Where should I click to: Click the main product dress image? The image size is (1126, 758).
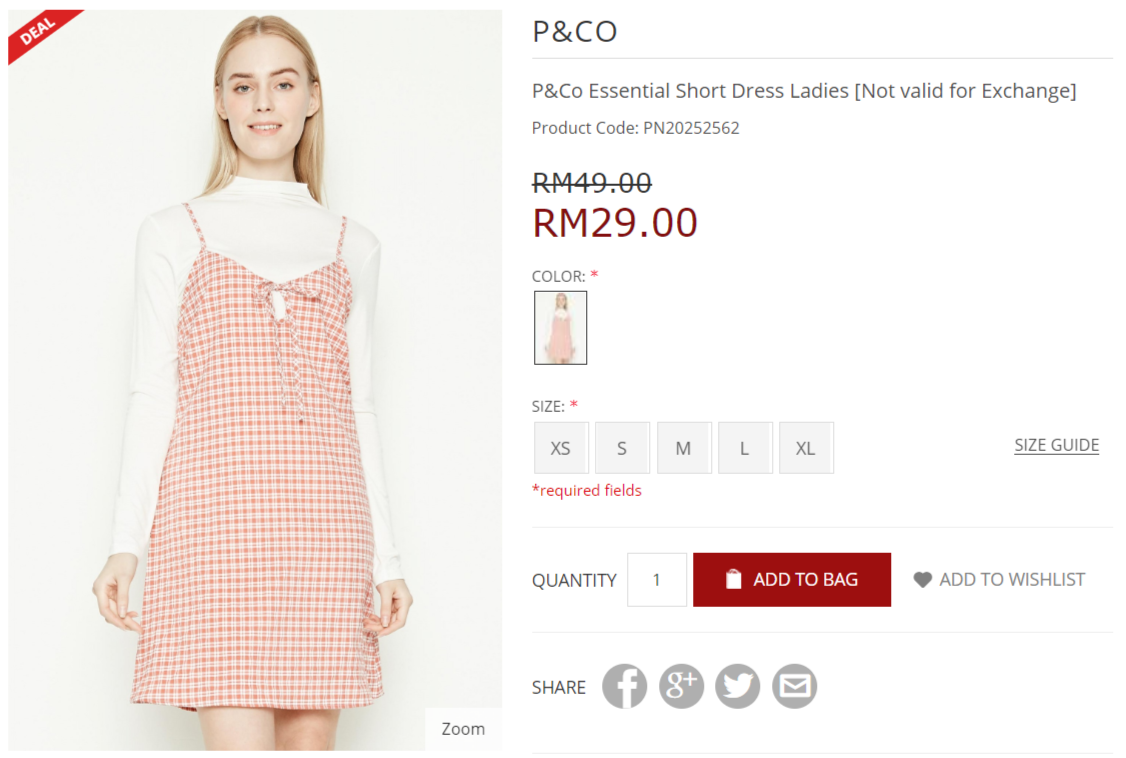coord(255,400)
